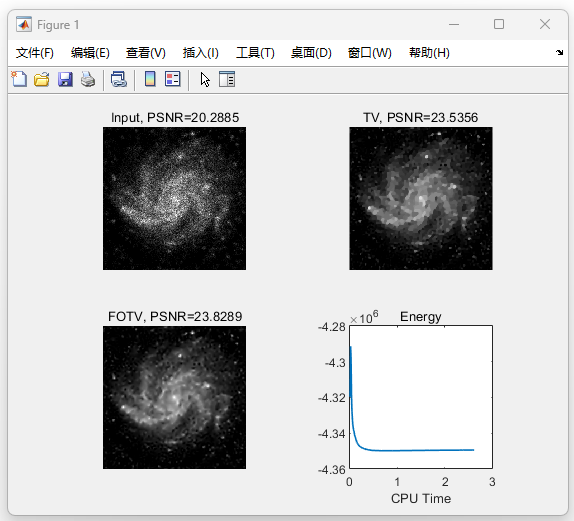This screenshot has width=574, height=521.
Task: Open the 帮助(H) menu
Action: [429, 53]
